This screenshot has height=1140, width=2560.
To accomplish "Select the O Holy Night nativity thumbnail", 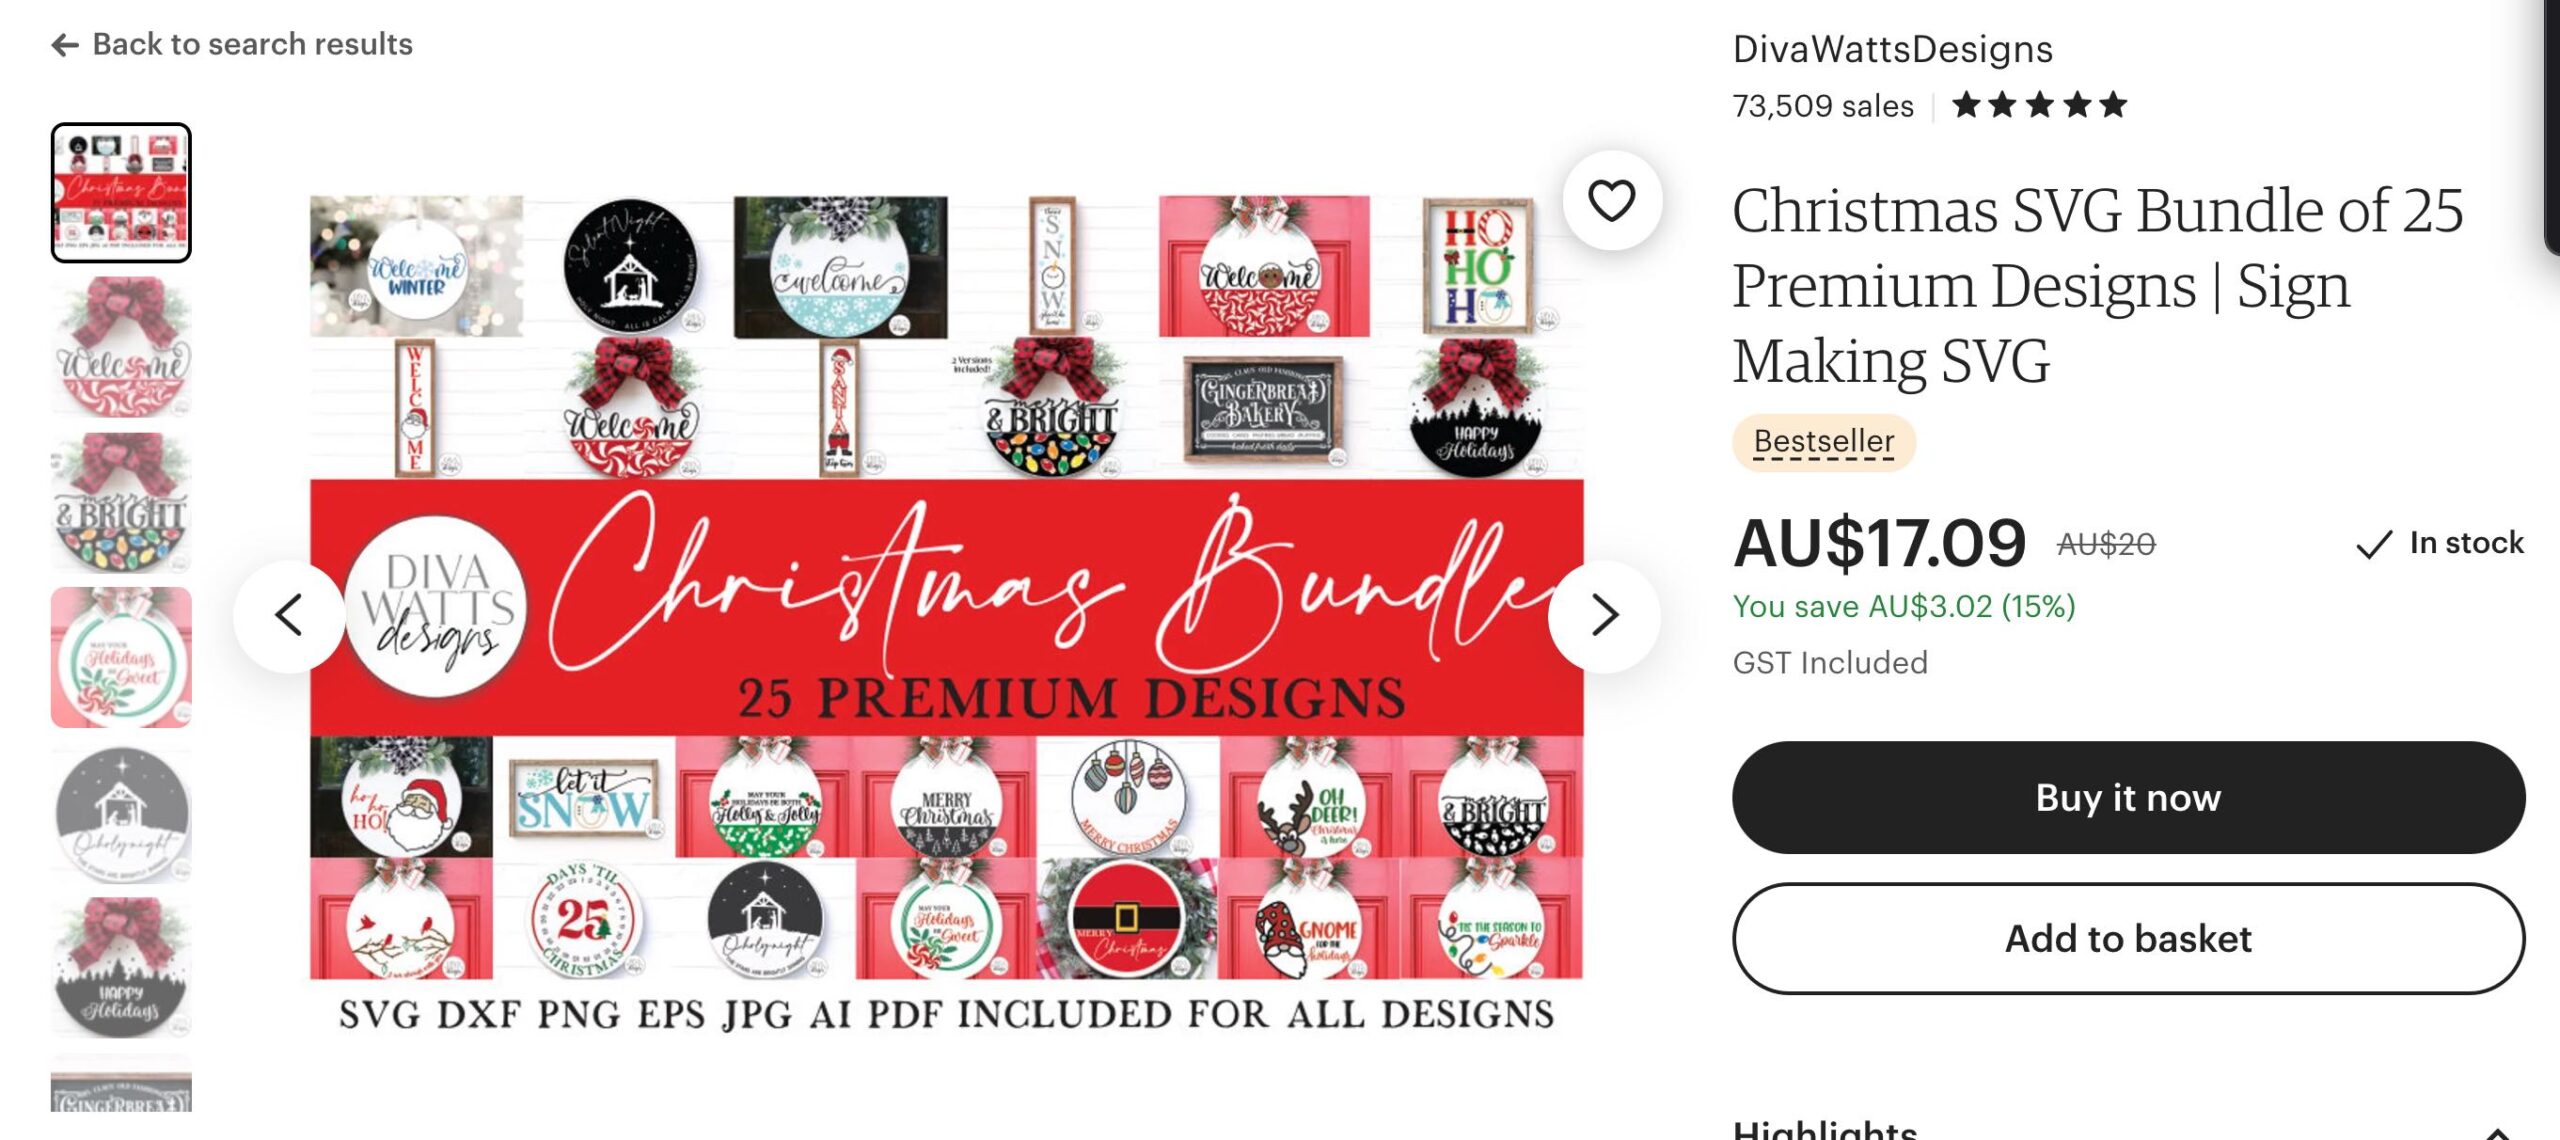I will tap(121, 812).
